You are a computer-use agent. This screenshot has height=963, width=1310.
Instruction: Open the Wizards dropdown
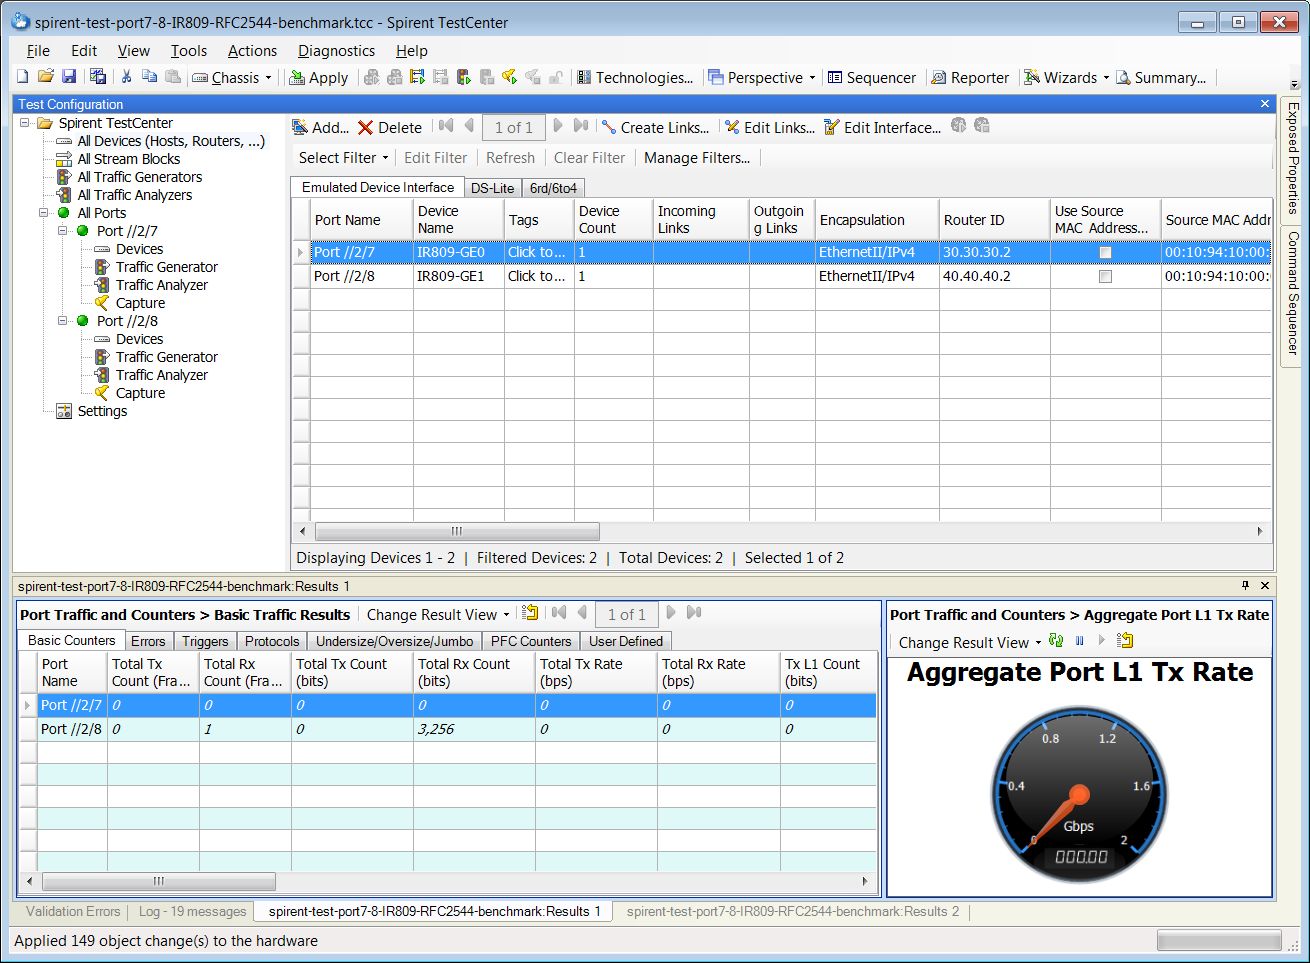tap(1067, 77)
